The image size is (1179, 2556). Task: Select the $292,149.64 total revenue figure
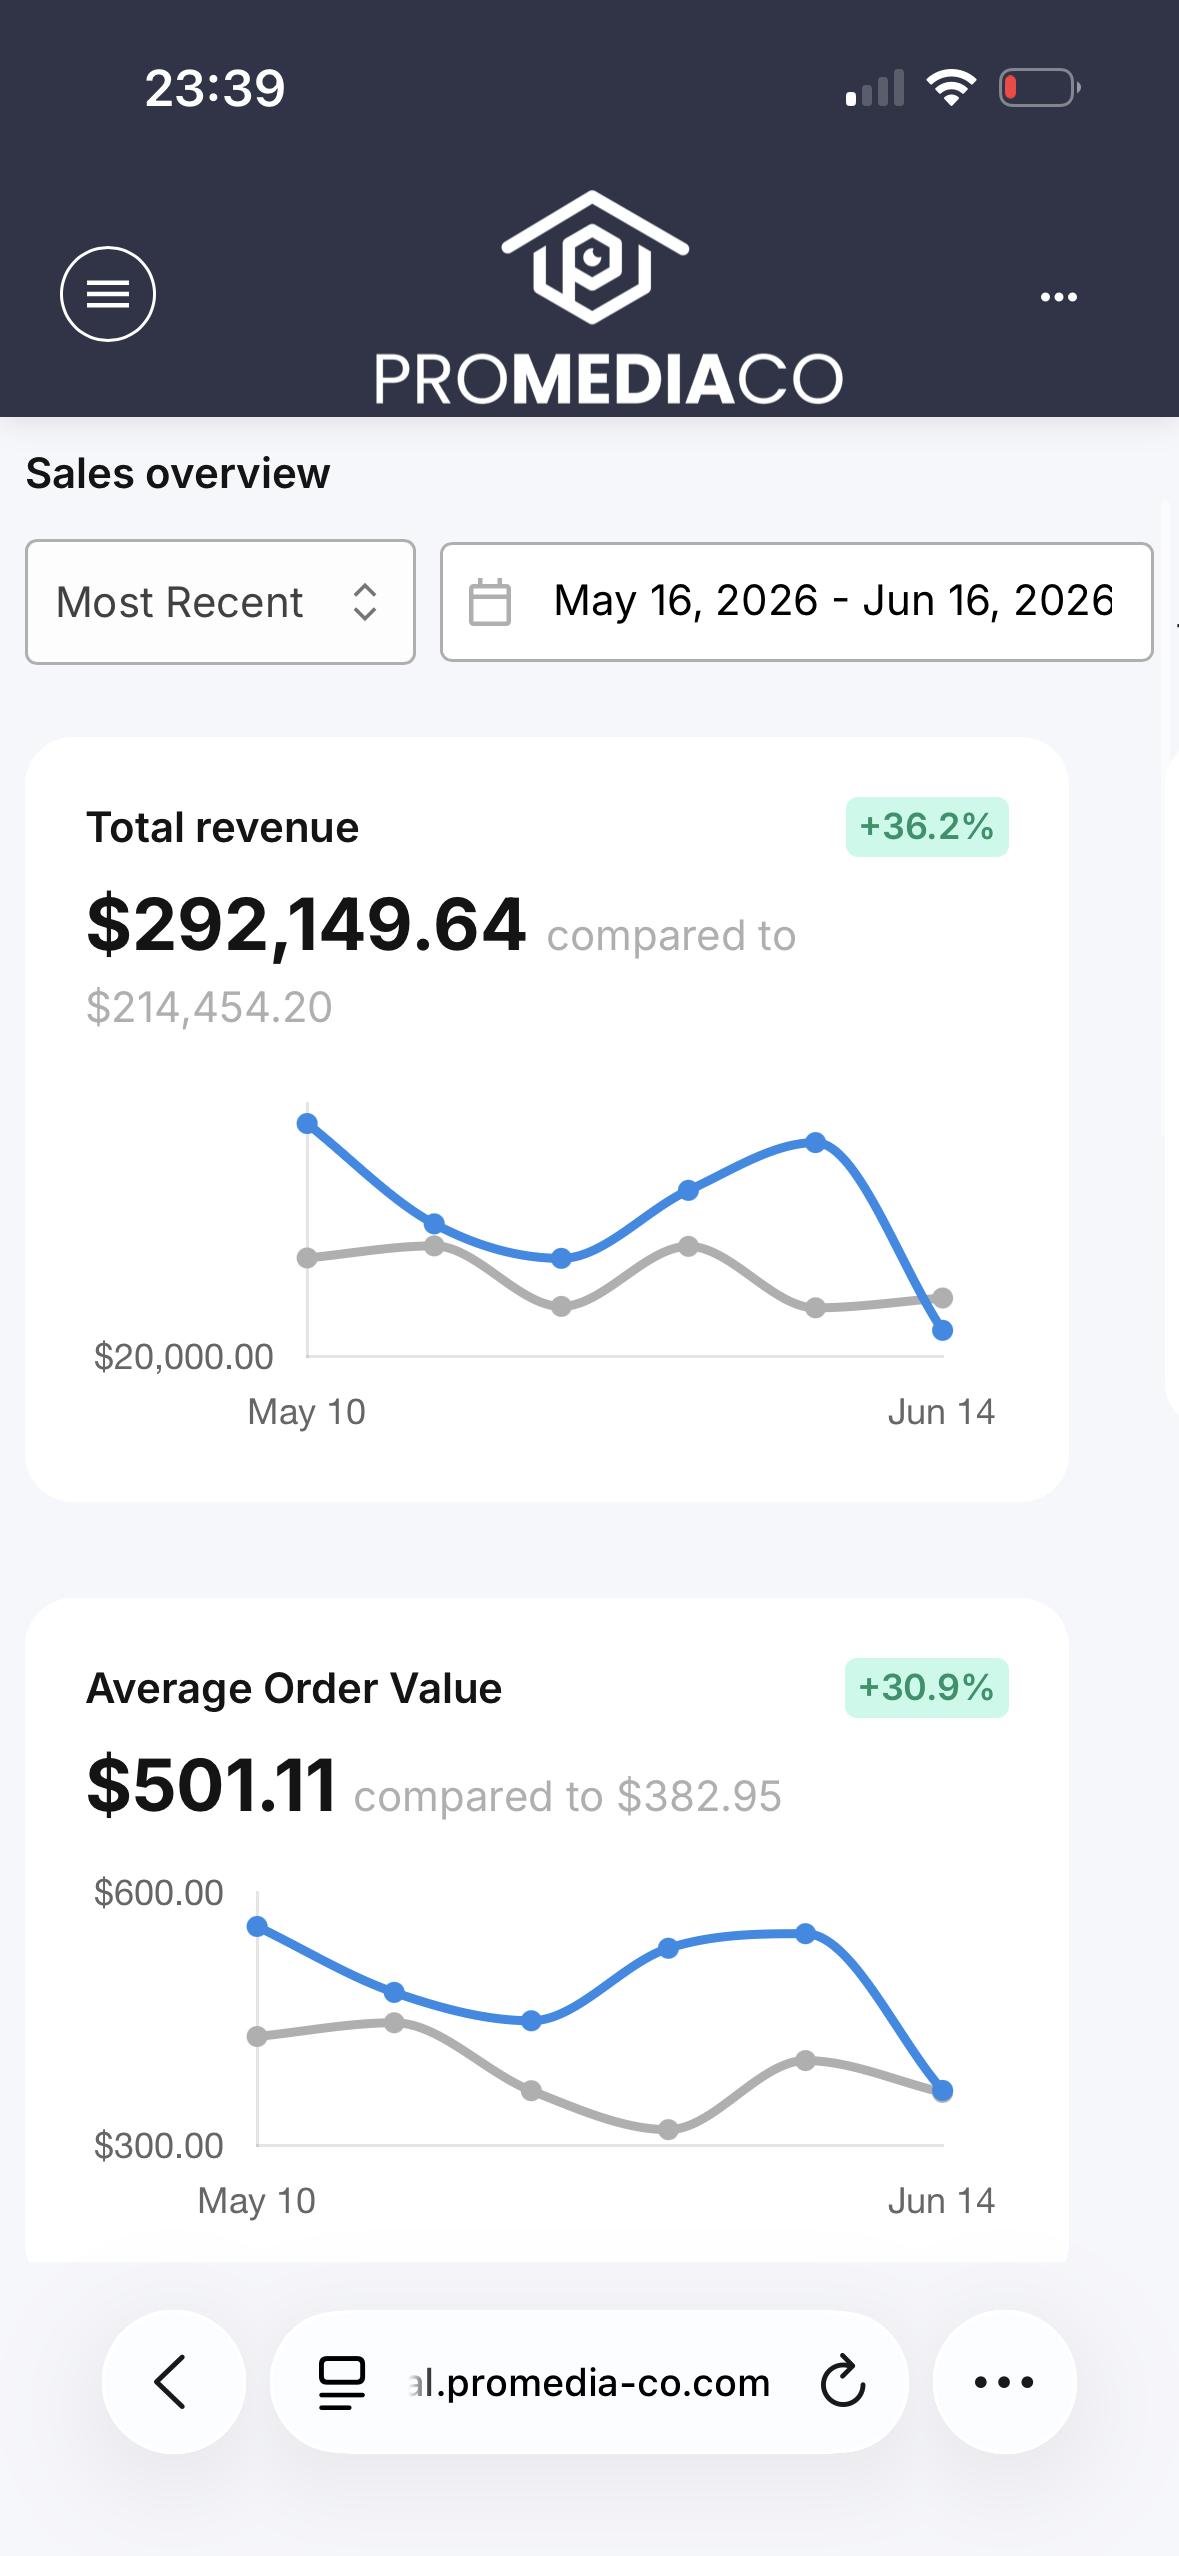click(306, 925)
